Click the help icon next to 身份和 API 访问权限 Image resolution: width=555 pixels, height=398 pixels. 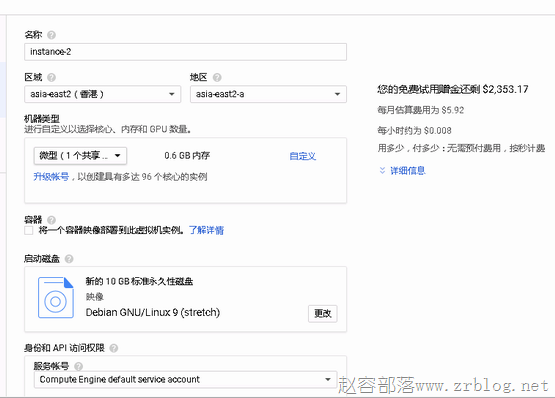point(114,348)
